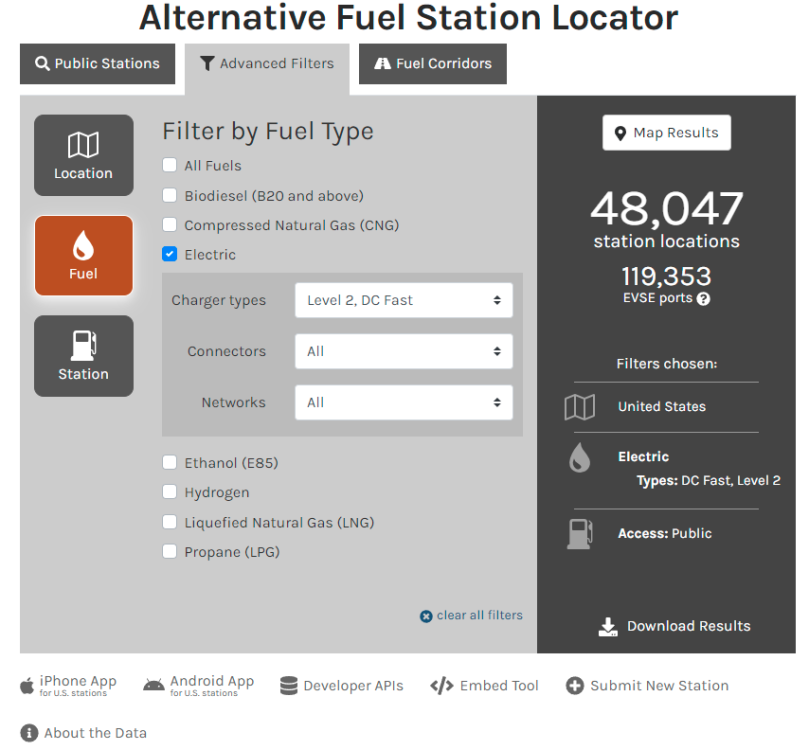Open the Submit New Station link

click(647, 685)
